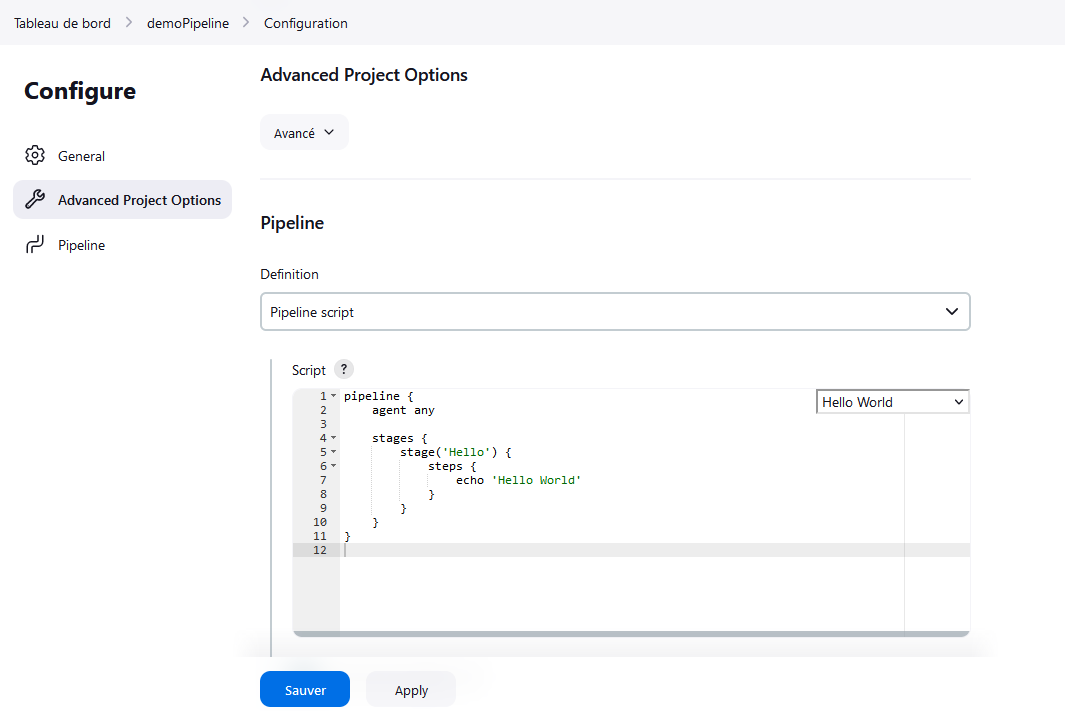Collapse code fold arrow on line 5
This screenshot has height=711, width=1065.
(333, 452)
